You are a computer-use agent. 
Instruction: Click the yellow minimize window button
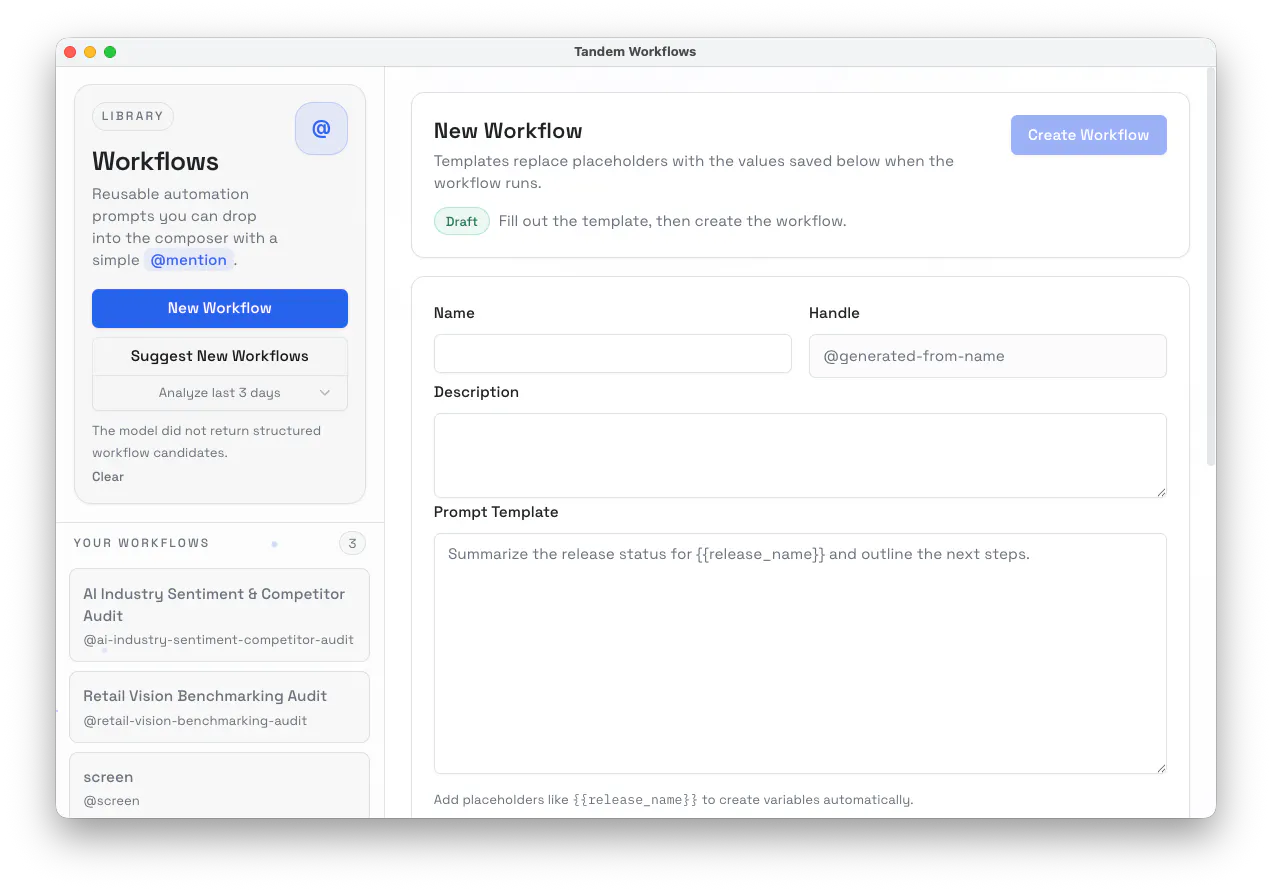click(90, 52)
